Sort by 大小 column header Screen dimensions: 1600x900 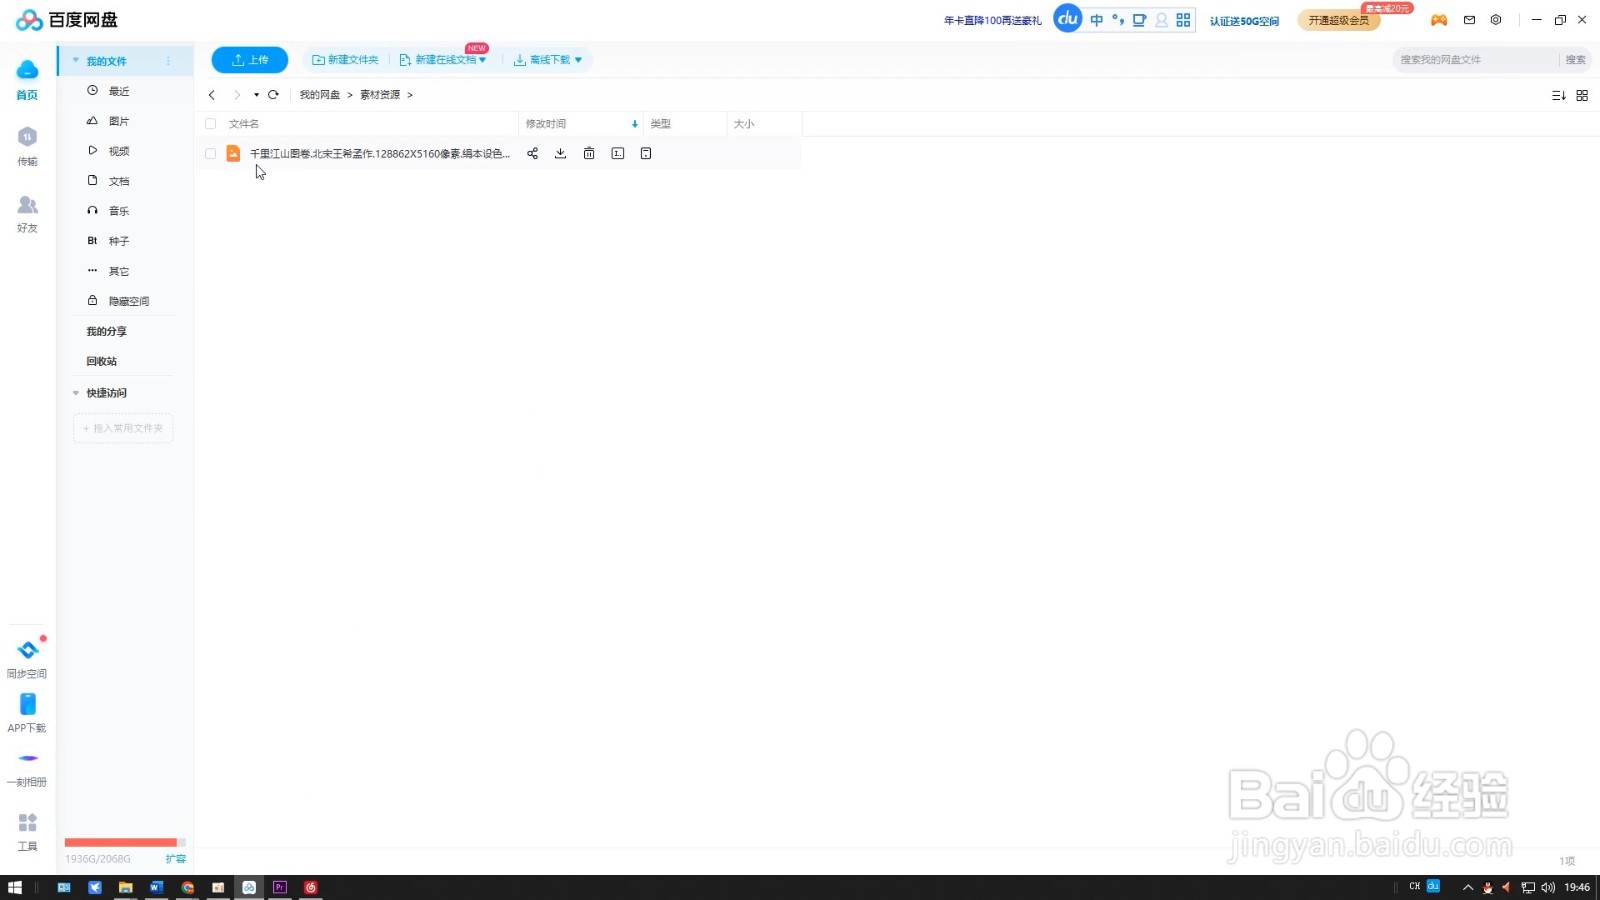744,124
